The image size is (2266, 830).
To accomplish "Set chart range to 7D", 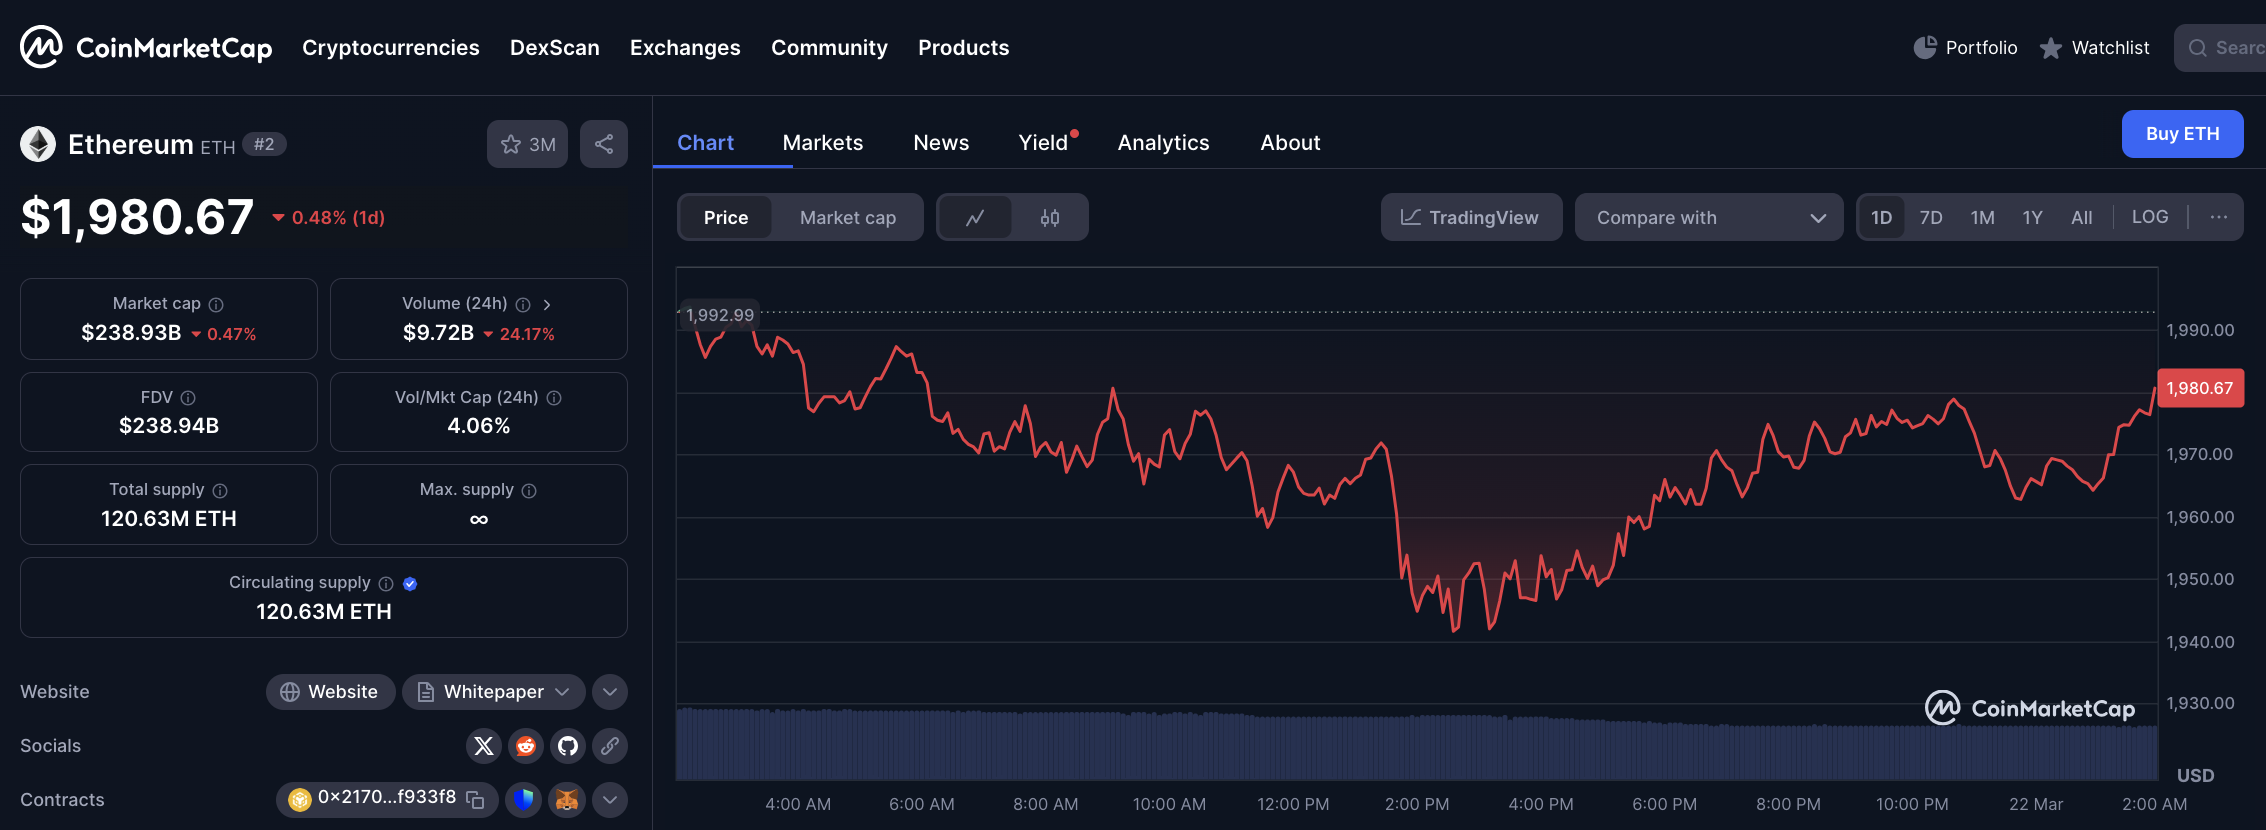I will point(1931,217).
